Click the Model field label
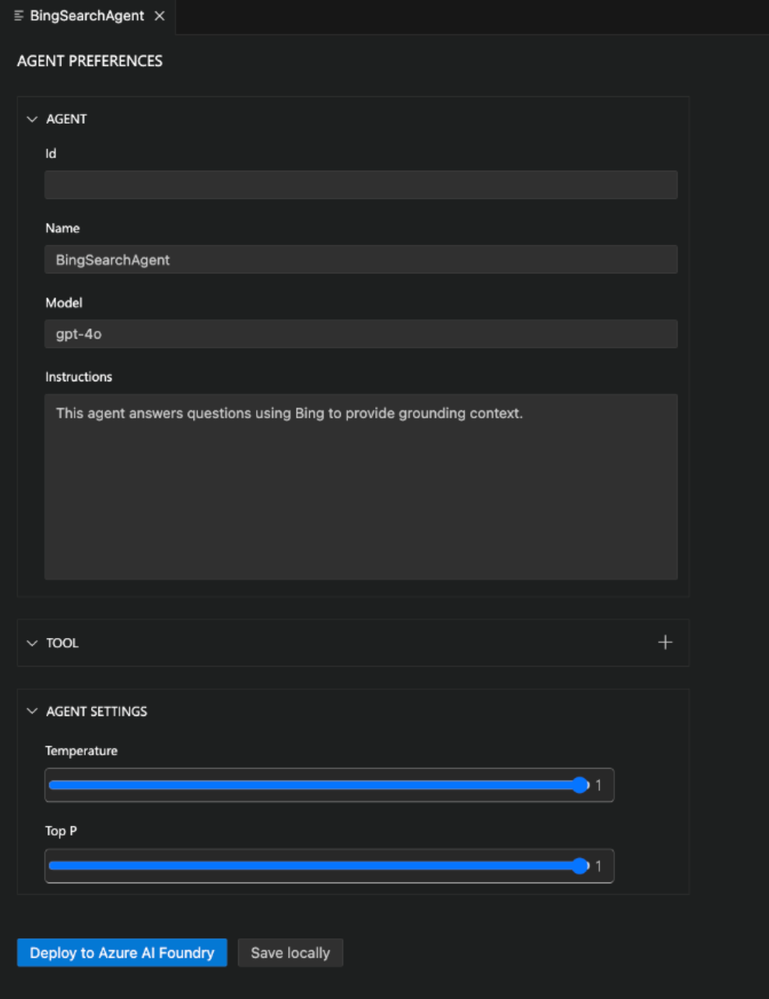Screen dimensions: 769x999 point(64,303)
